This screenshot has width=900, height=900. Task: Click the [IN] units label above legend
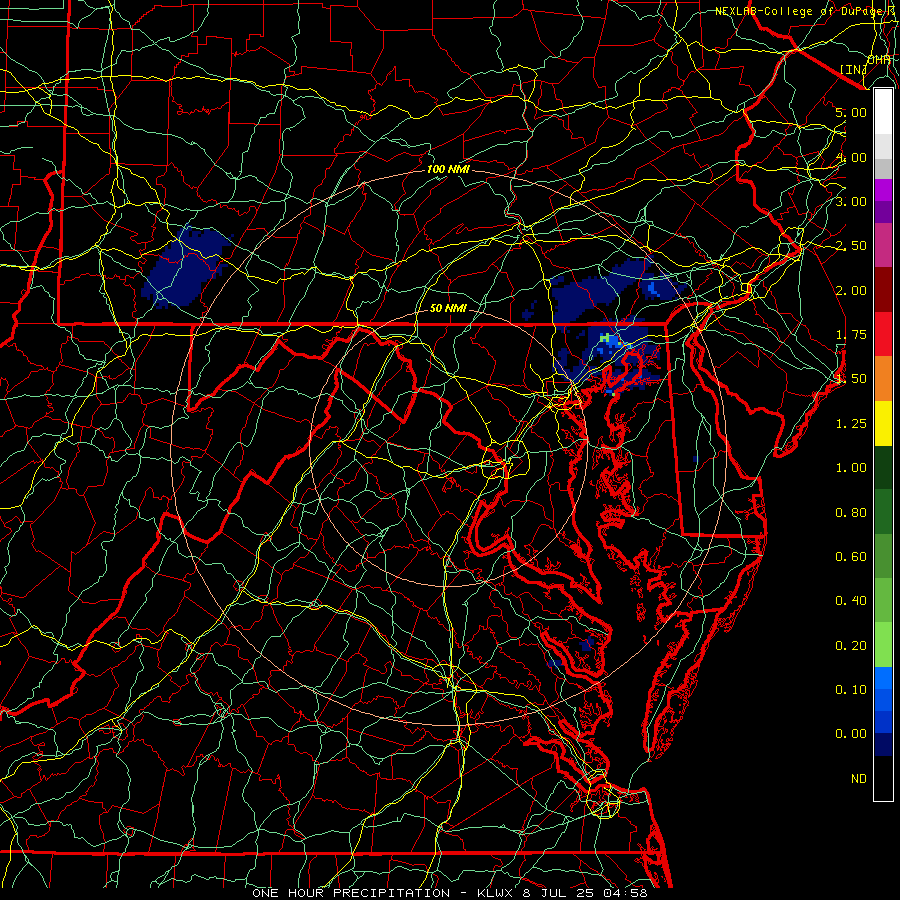853,69
